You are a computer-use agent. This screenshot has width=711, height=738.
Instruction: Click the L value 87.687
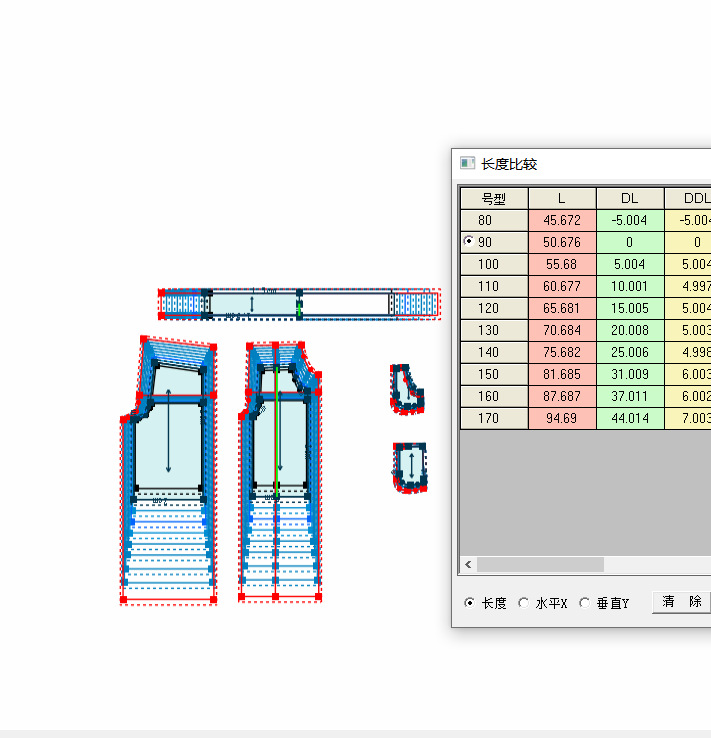click(x=562, y=396)
